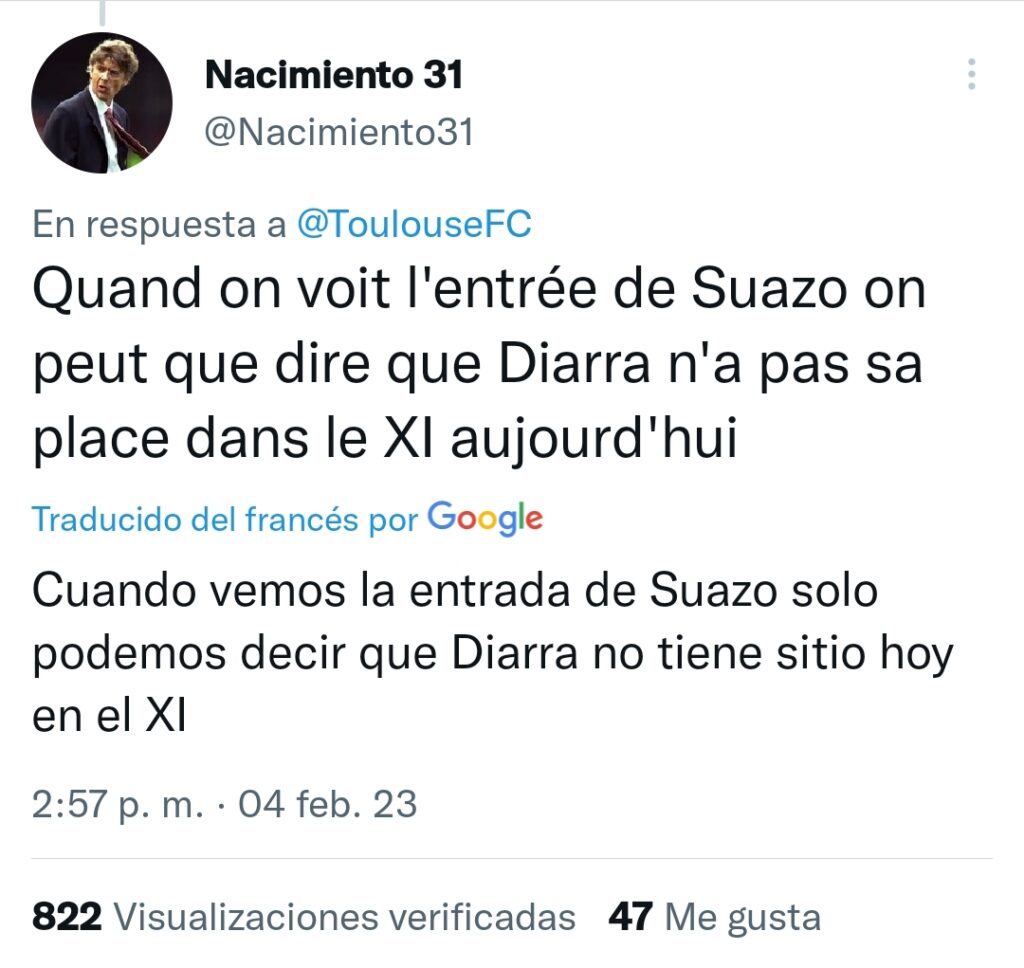The image size is (1024, 968).
Task: Select 'Traducido del francés por' translation label
Action: 225,520
